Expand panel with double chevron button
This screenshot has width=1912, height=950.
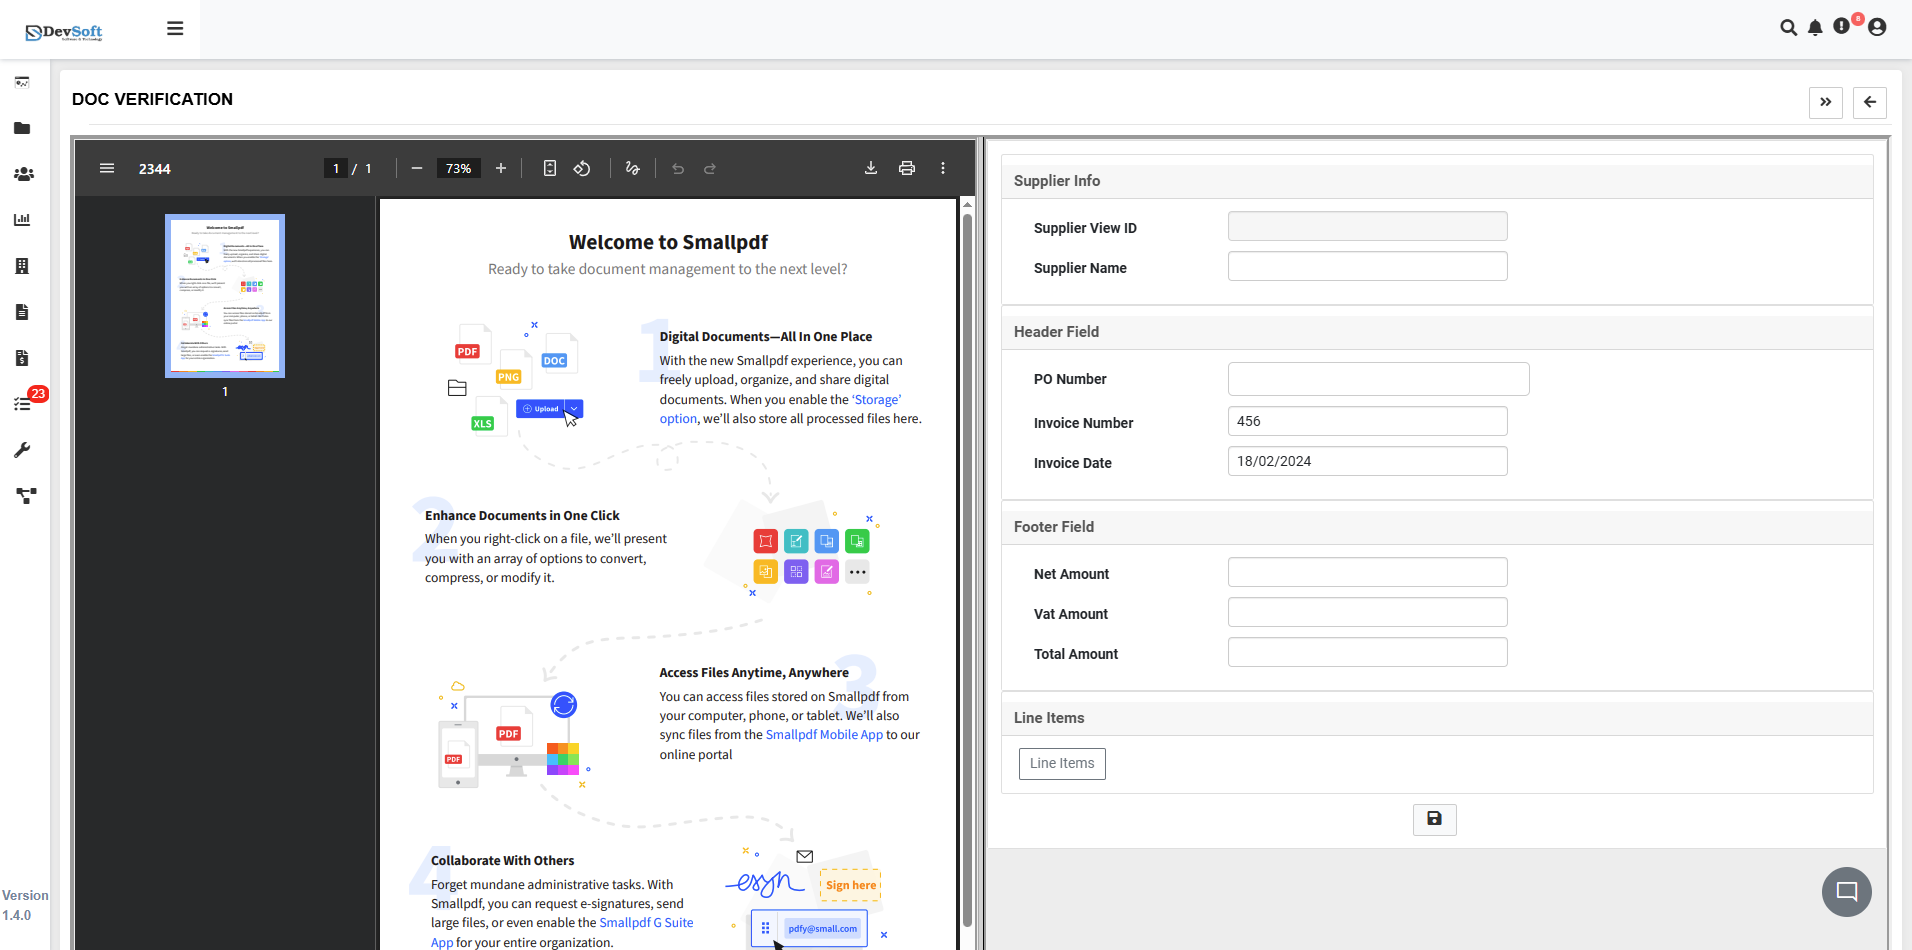1825,102
